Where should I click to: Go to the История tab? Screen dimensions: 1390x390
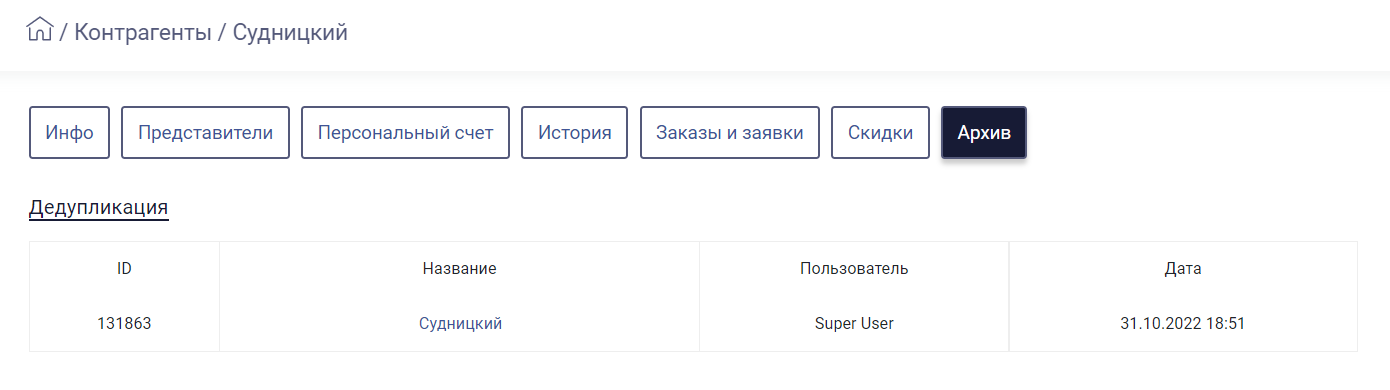pyautogui.click(x=574, y=132)
